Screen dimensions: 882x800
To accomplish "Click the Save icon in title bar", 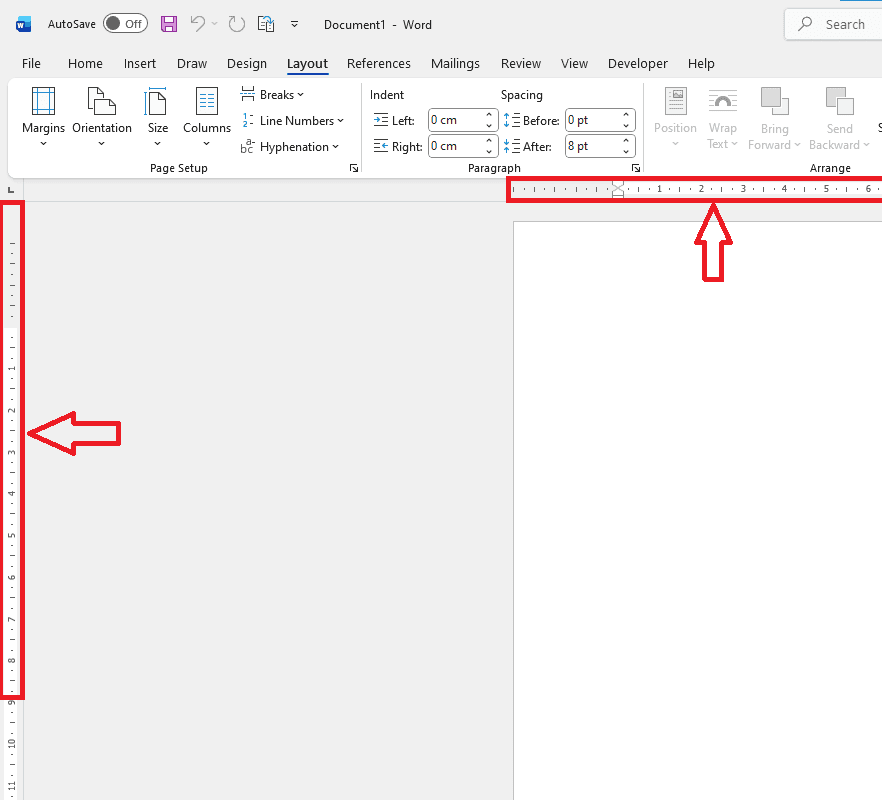I will click(169, 24).
